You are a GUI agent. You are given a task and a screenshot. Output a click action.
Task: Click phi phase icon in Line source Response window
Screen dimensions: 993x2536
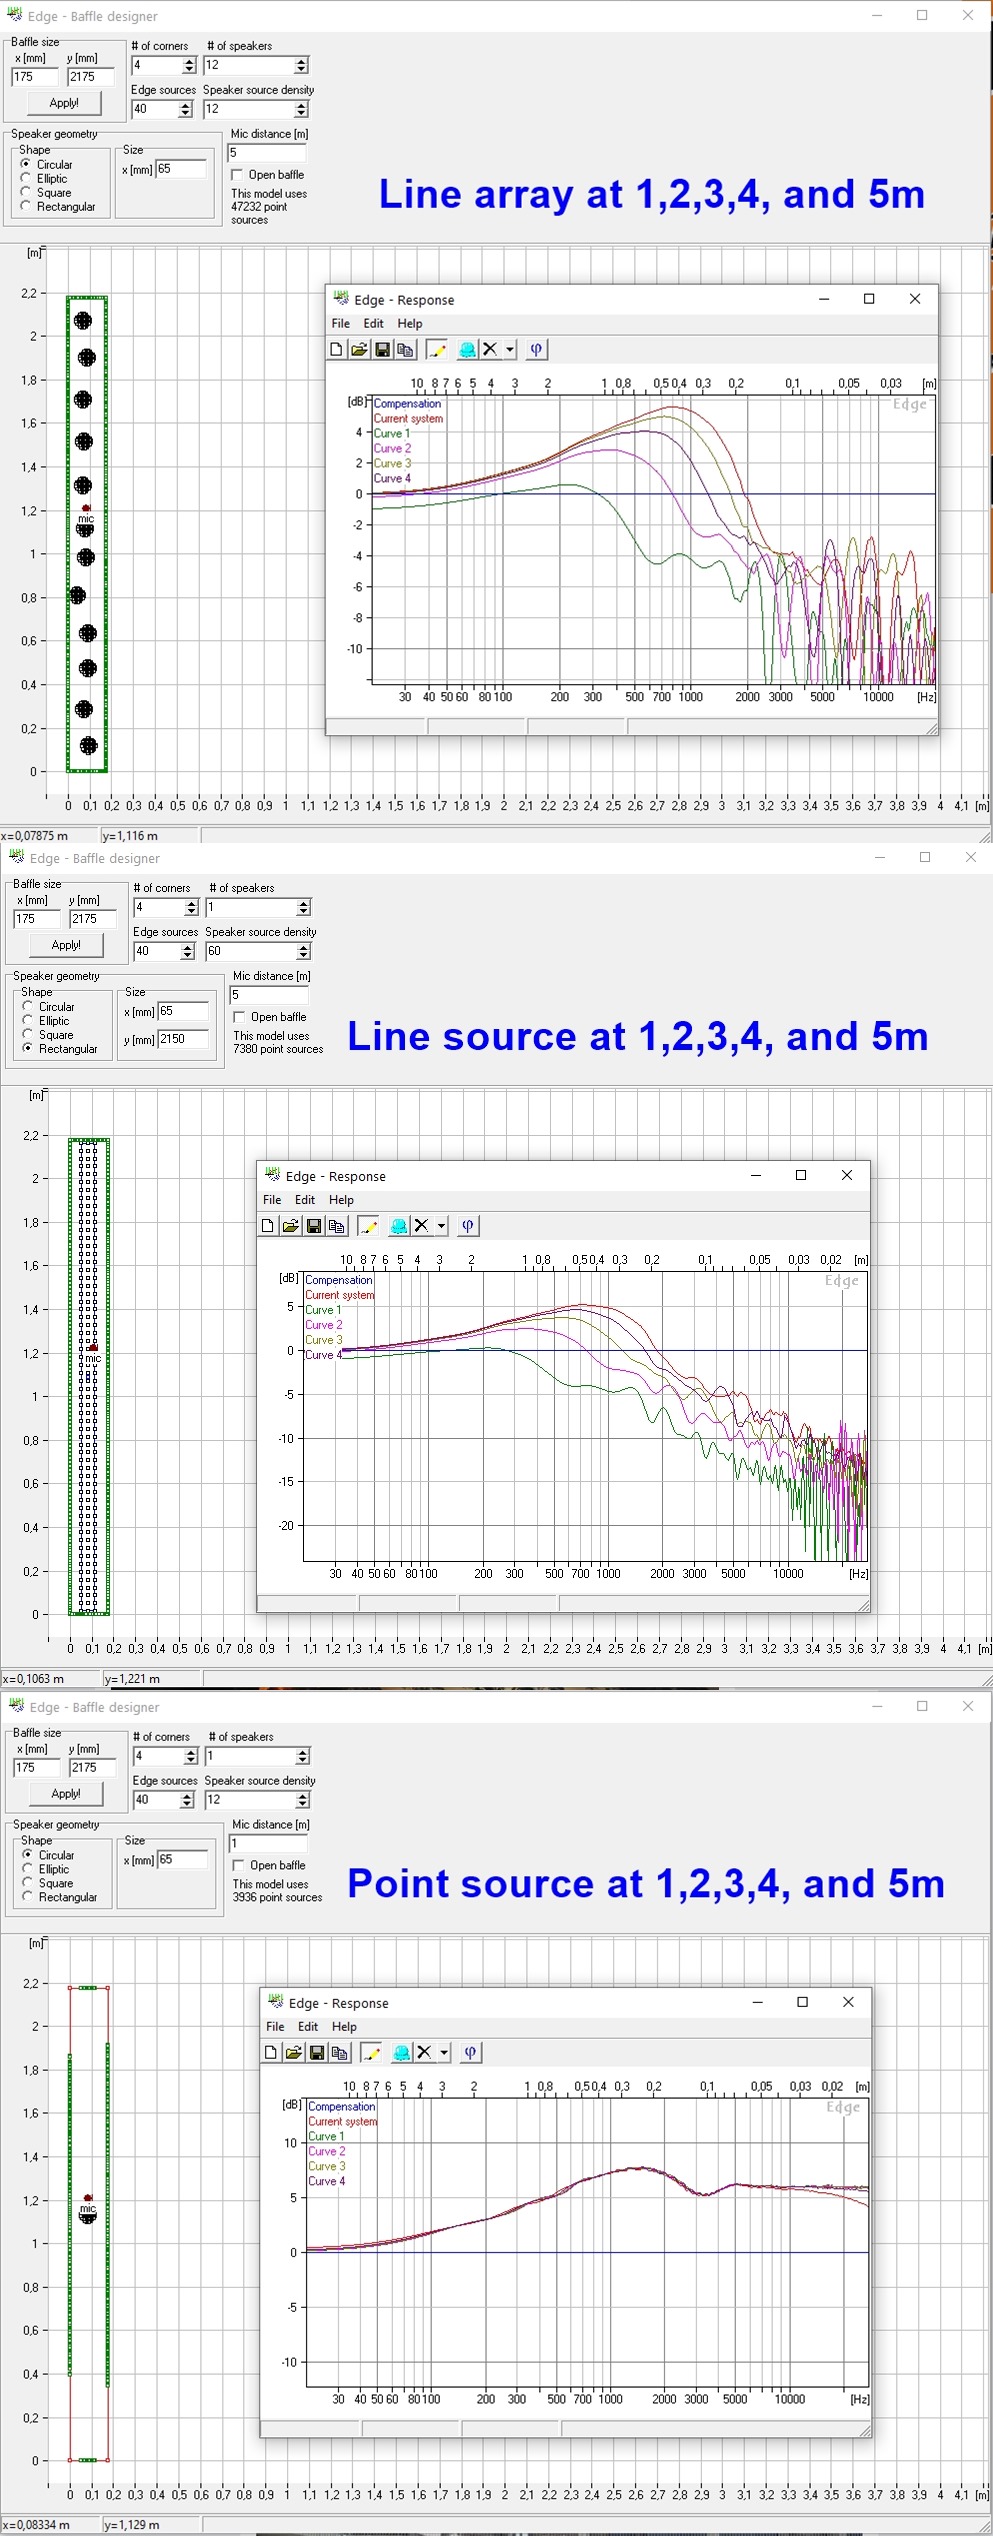coord(468,1225)
